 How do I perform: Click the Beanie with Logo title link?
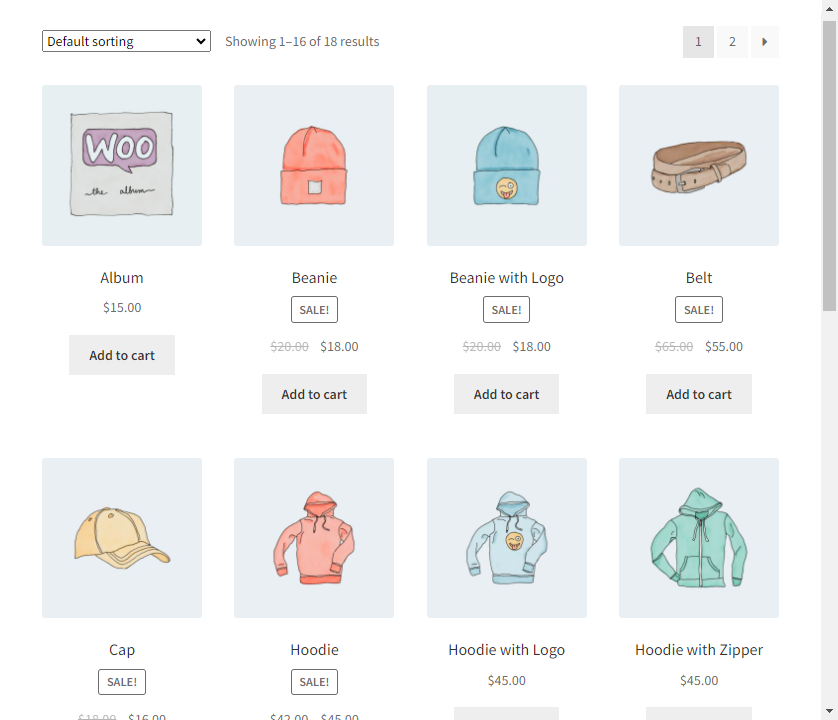(x=506, y=278)
